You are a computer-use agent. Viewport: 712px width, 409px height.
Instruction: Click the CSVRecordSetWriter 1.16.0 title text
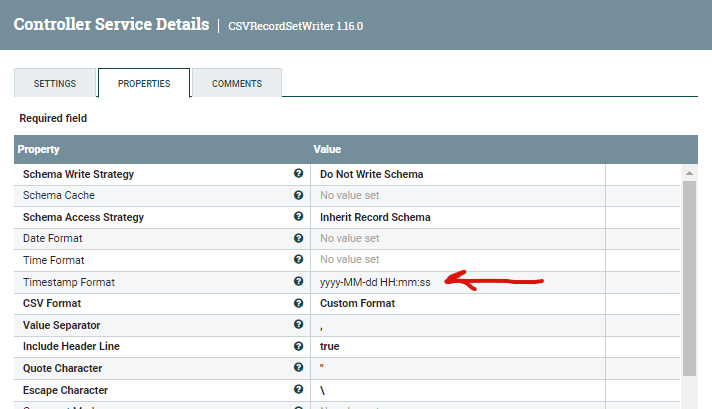tap(296, 26)
